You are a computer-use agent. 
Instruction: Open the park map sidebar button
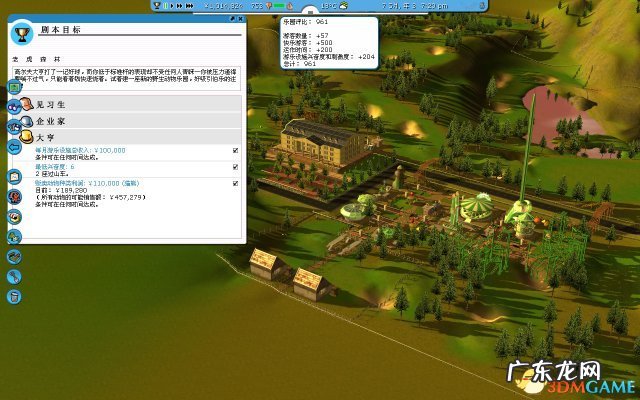click(14, 177)
